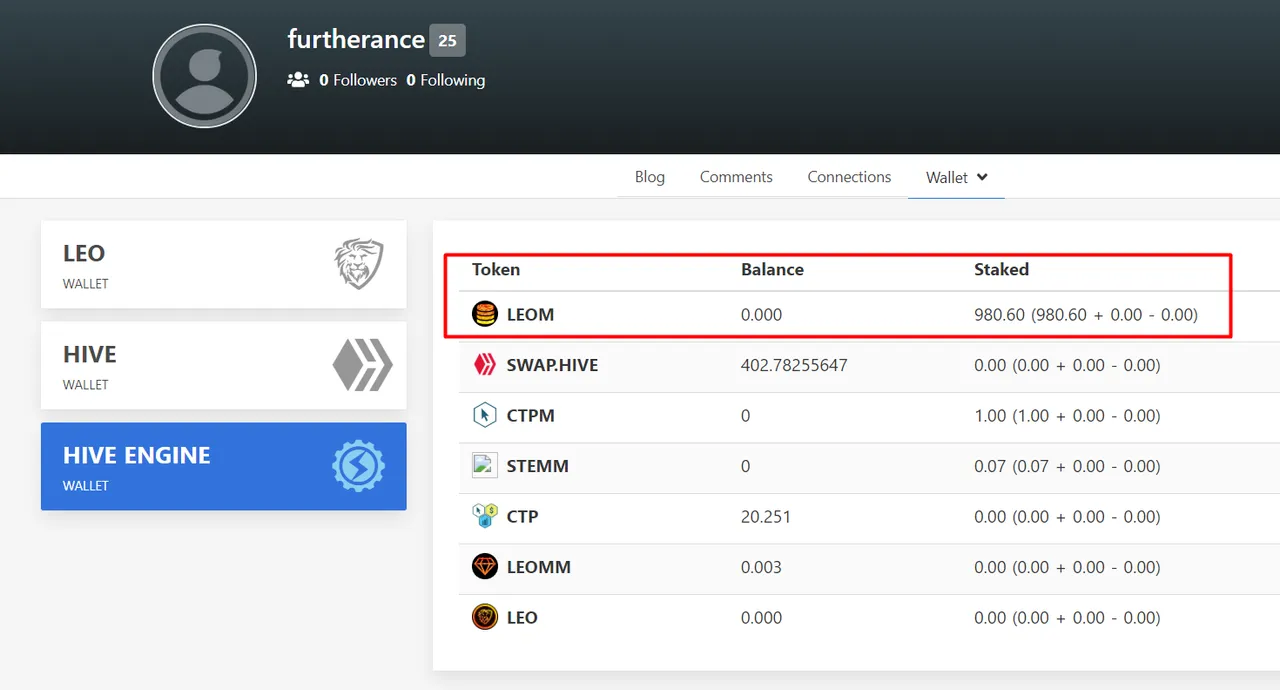Image resolution: width=1280 pixels, height=690 pixels.
Task: Click the Staked column header
Action: coord(1001,269)
